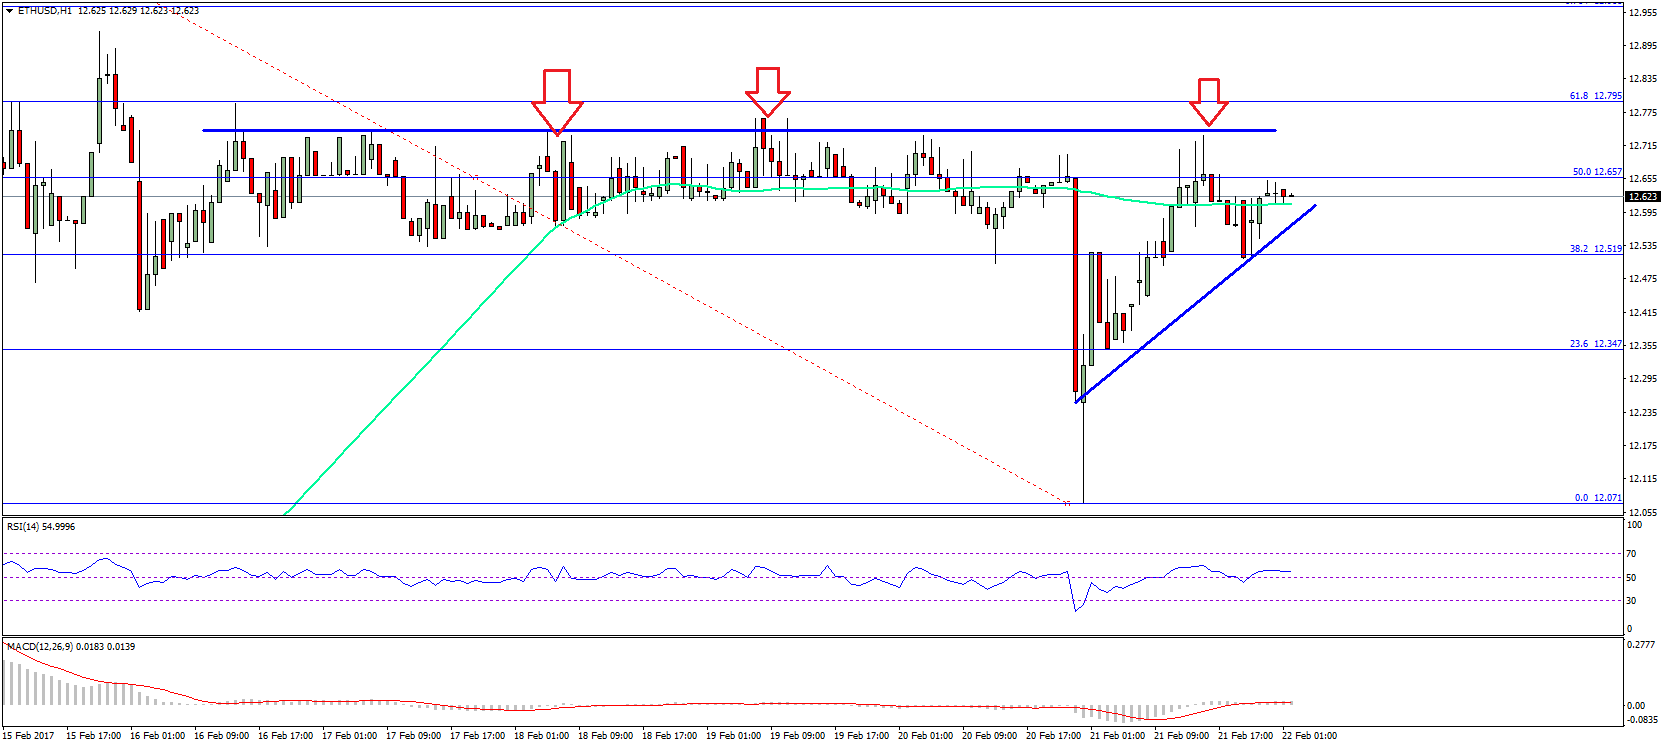Select the 38.2 12.519 Fibonacci label
Viewport: 1663px width, 747px height.
(1595, 249)
